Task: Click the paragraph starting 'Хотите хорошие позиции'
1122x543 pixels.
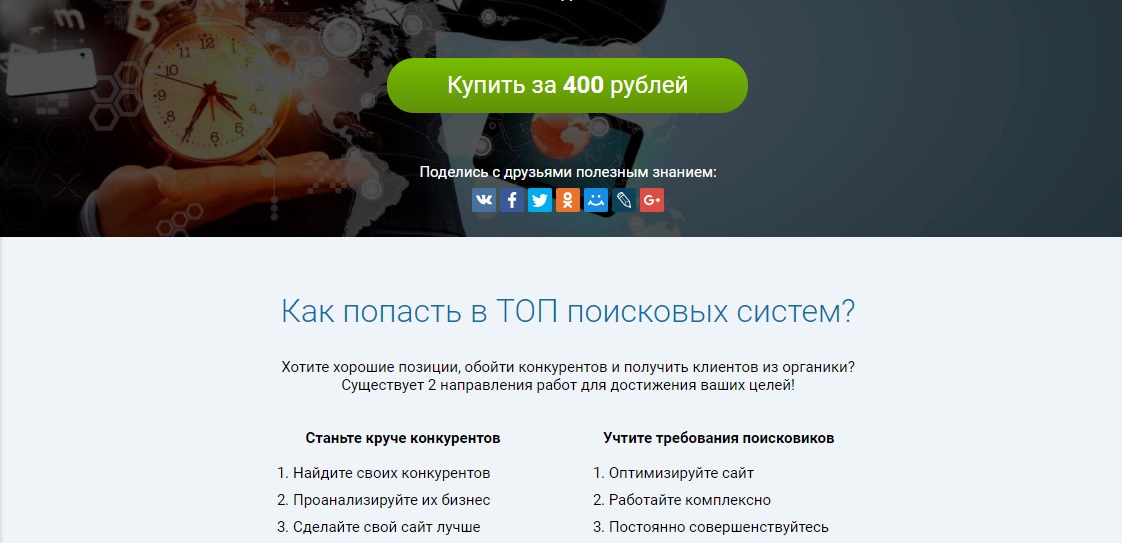Action: (567, 376)
